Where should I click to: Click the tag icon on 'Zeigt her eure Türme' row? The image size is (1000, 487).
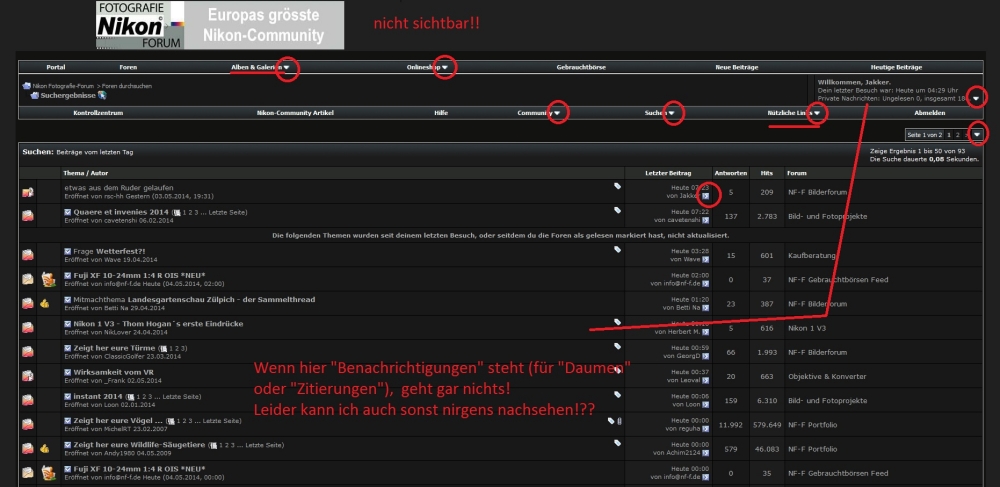pos(617,346)
